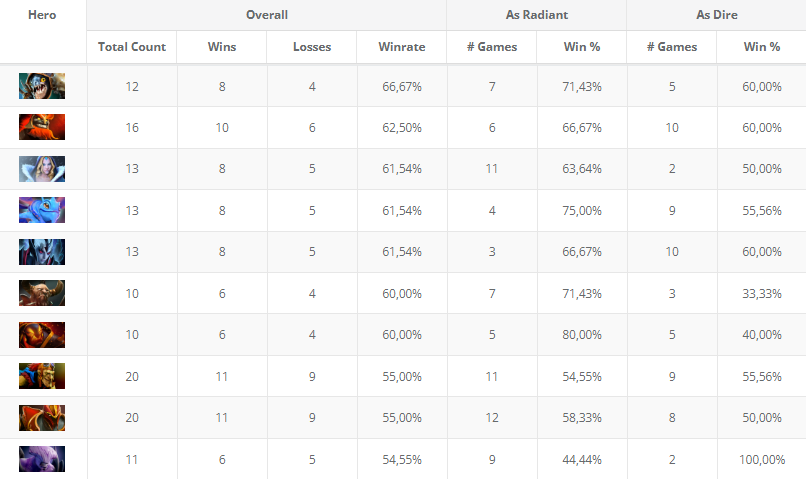Viewport: 806px width, 479px height.
Task: Click Win % header under As Radiant
Action: click(582, 47)
